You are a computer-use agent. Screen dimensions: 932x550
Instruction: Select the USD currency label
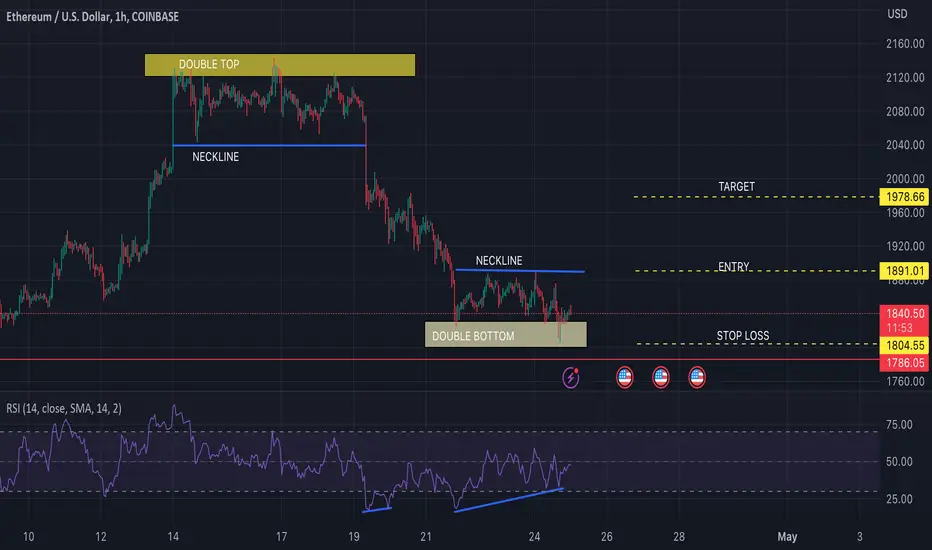pos(897,14)
